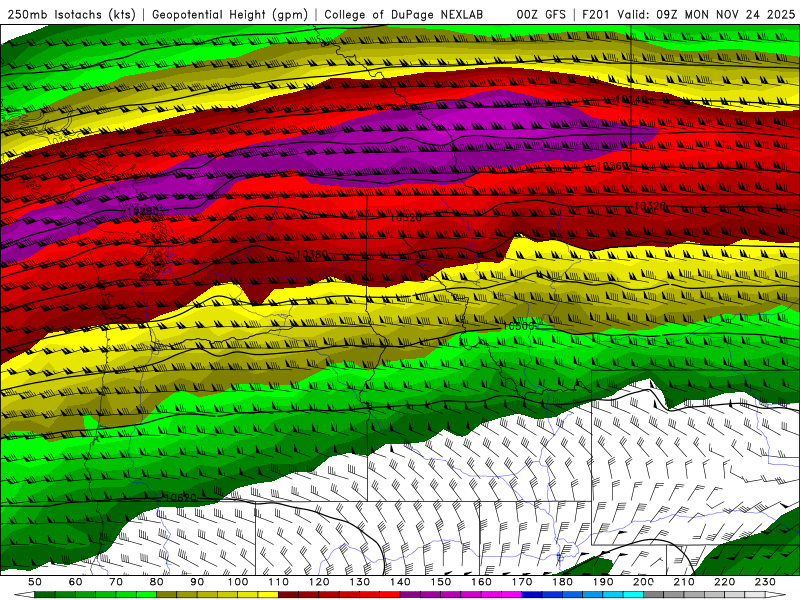Click the 160 knot legend label

[482, 582]
